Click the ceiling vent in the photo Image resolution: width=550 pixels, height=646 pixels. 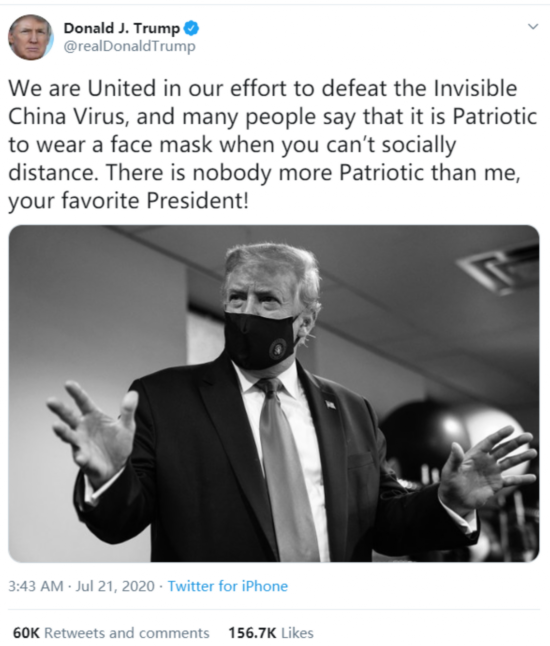click(499, 269)
